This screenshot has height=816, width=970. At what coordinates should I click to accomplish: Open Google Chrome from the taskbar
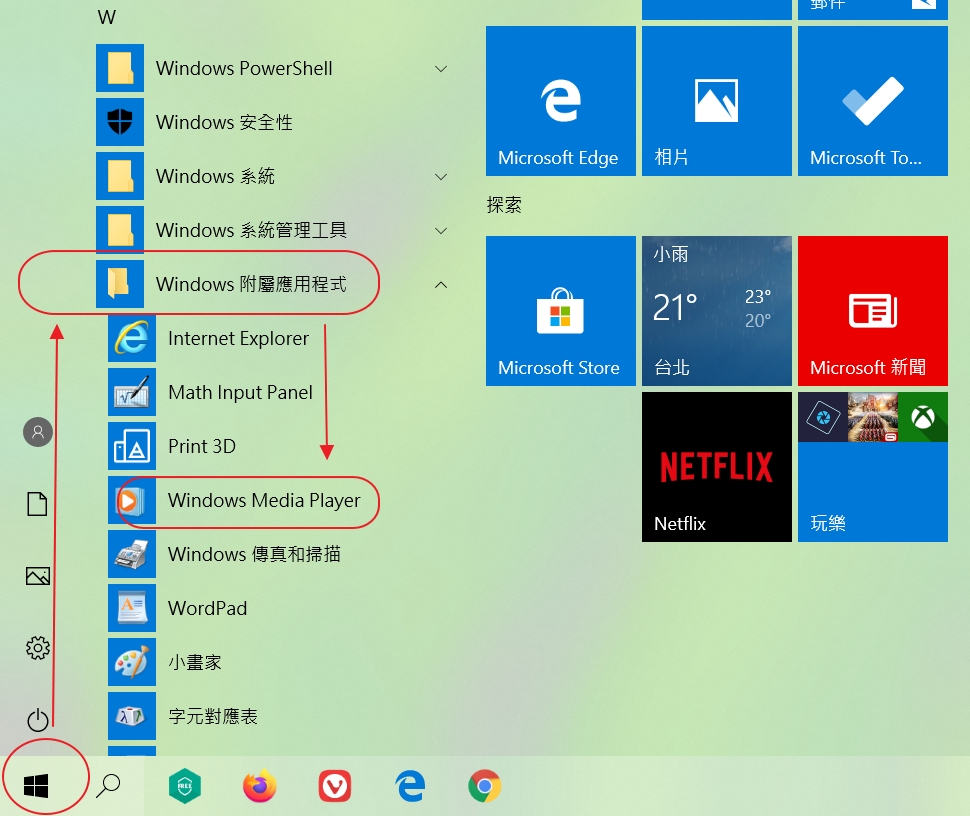485,786
